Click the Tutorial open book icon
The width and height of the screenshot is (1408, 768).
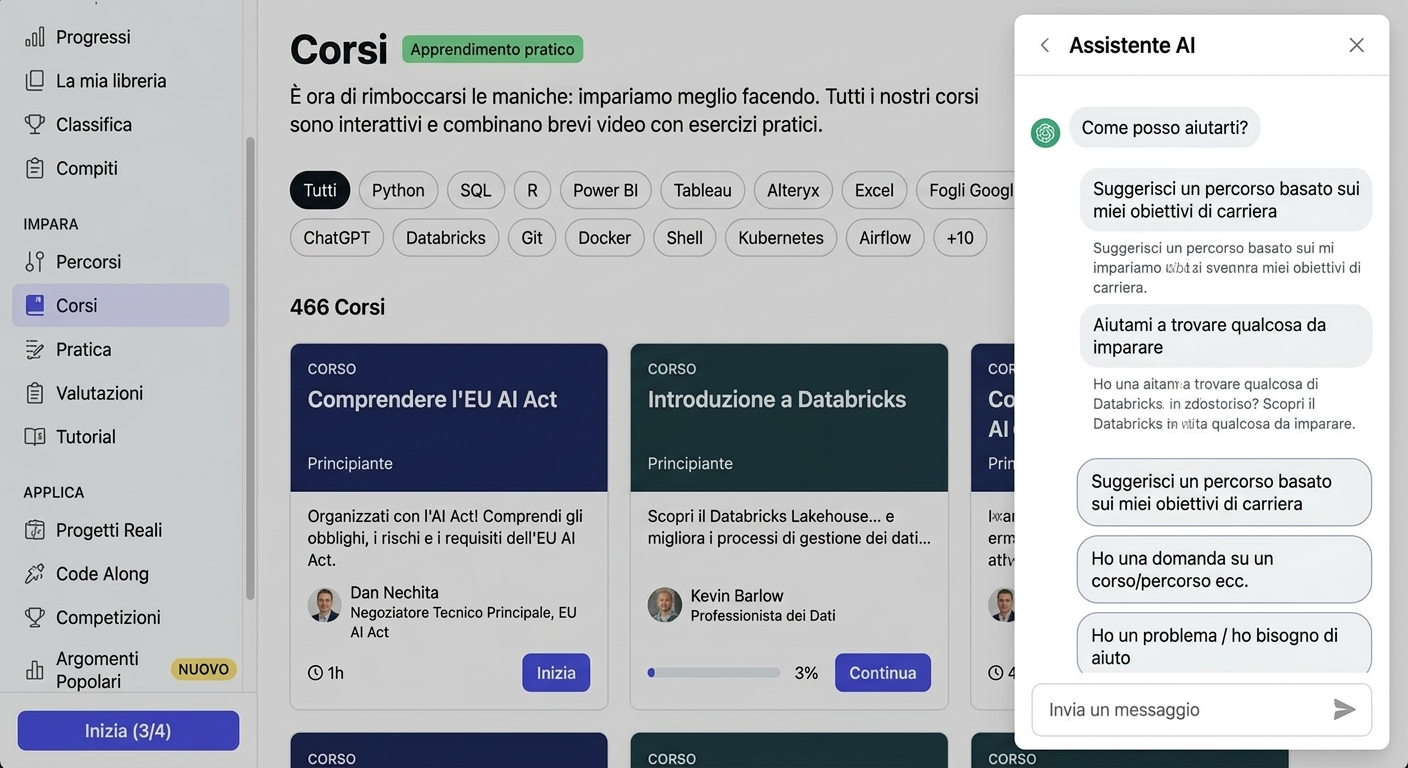coord(35,437)
